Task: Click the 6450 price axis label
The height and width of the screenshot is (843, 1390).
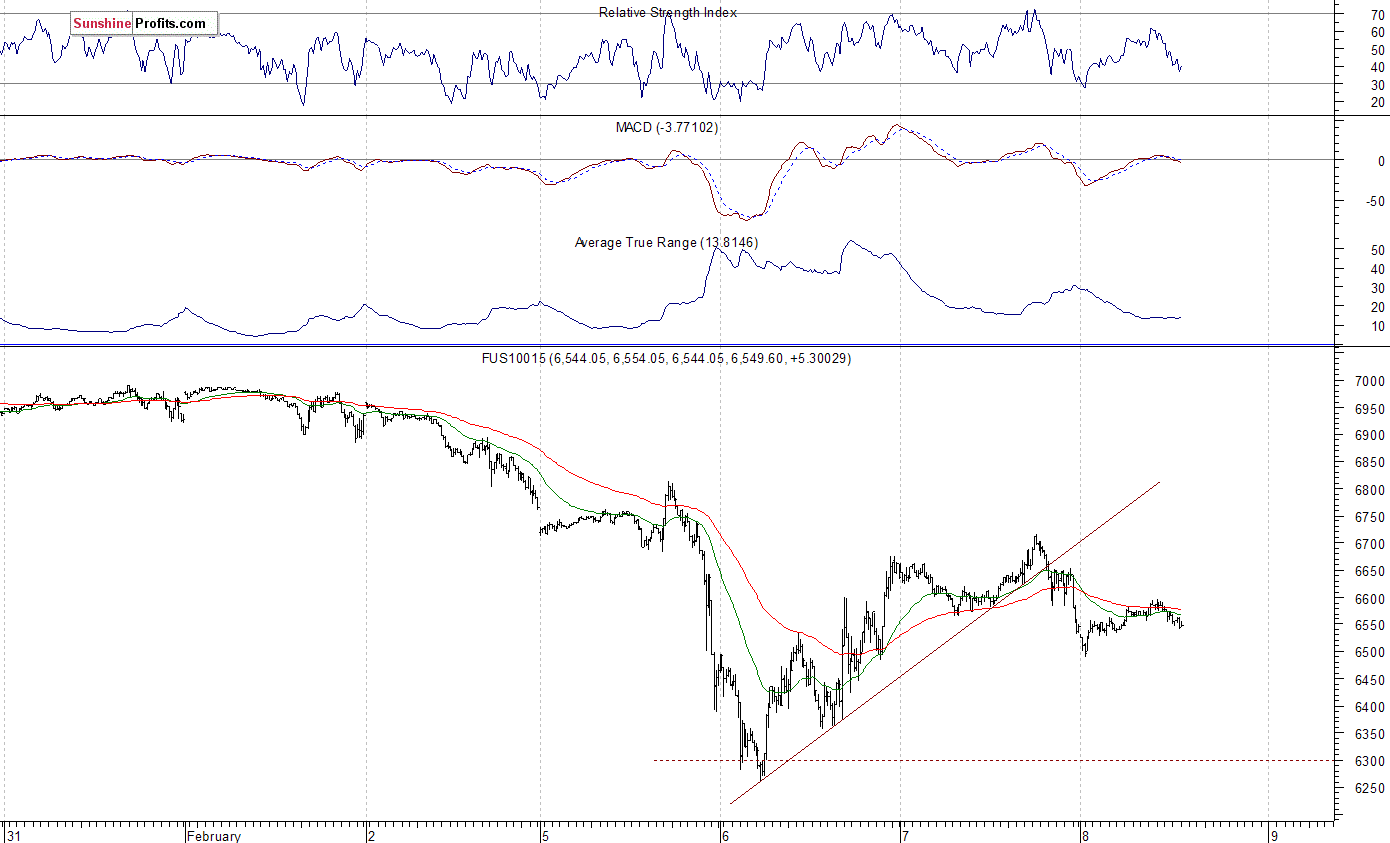Action: [x=1370, y=680]
